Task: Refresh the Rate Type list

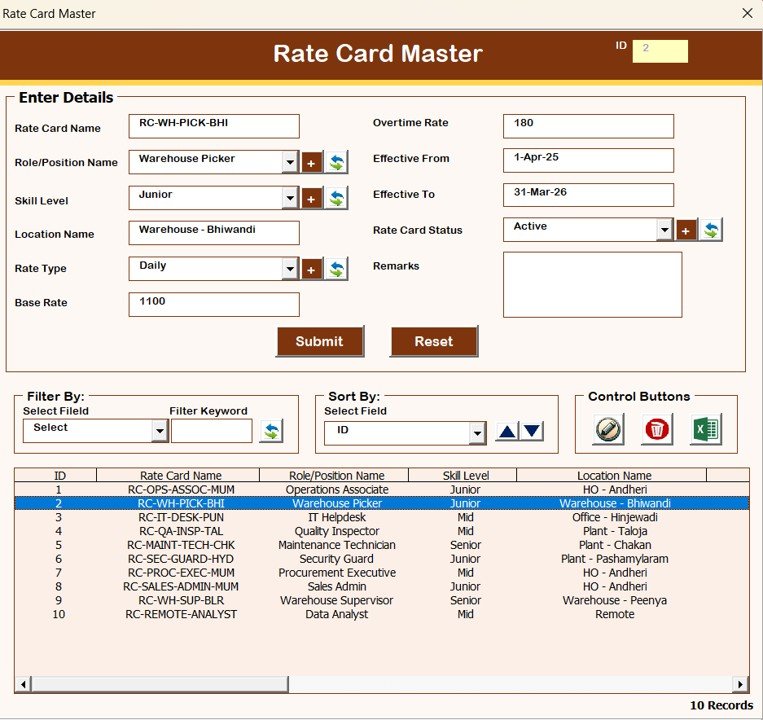Action: click(x=337, y=269)
